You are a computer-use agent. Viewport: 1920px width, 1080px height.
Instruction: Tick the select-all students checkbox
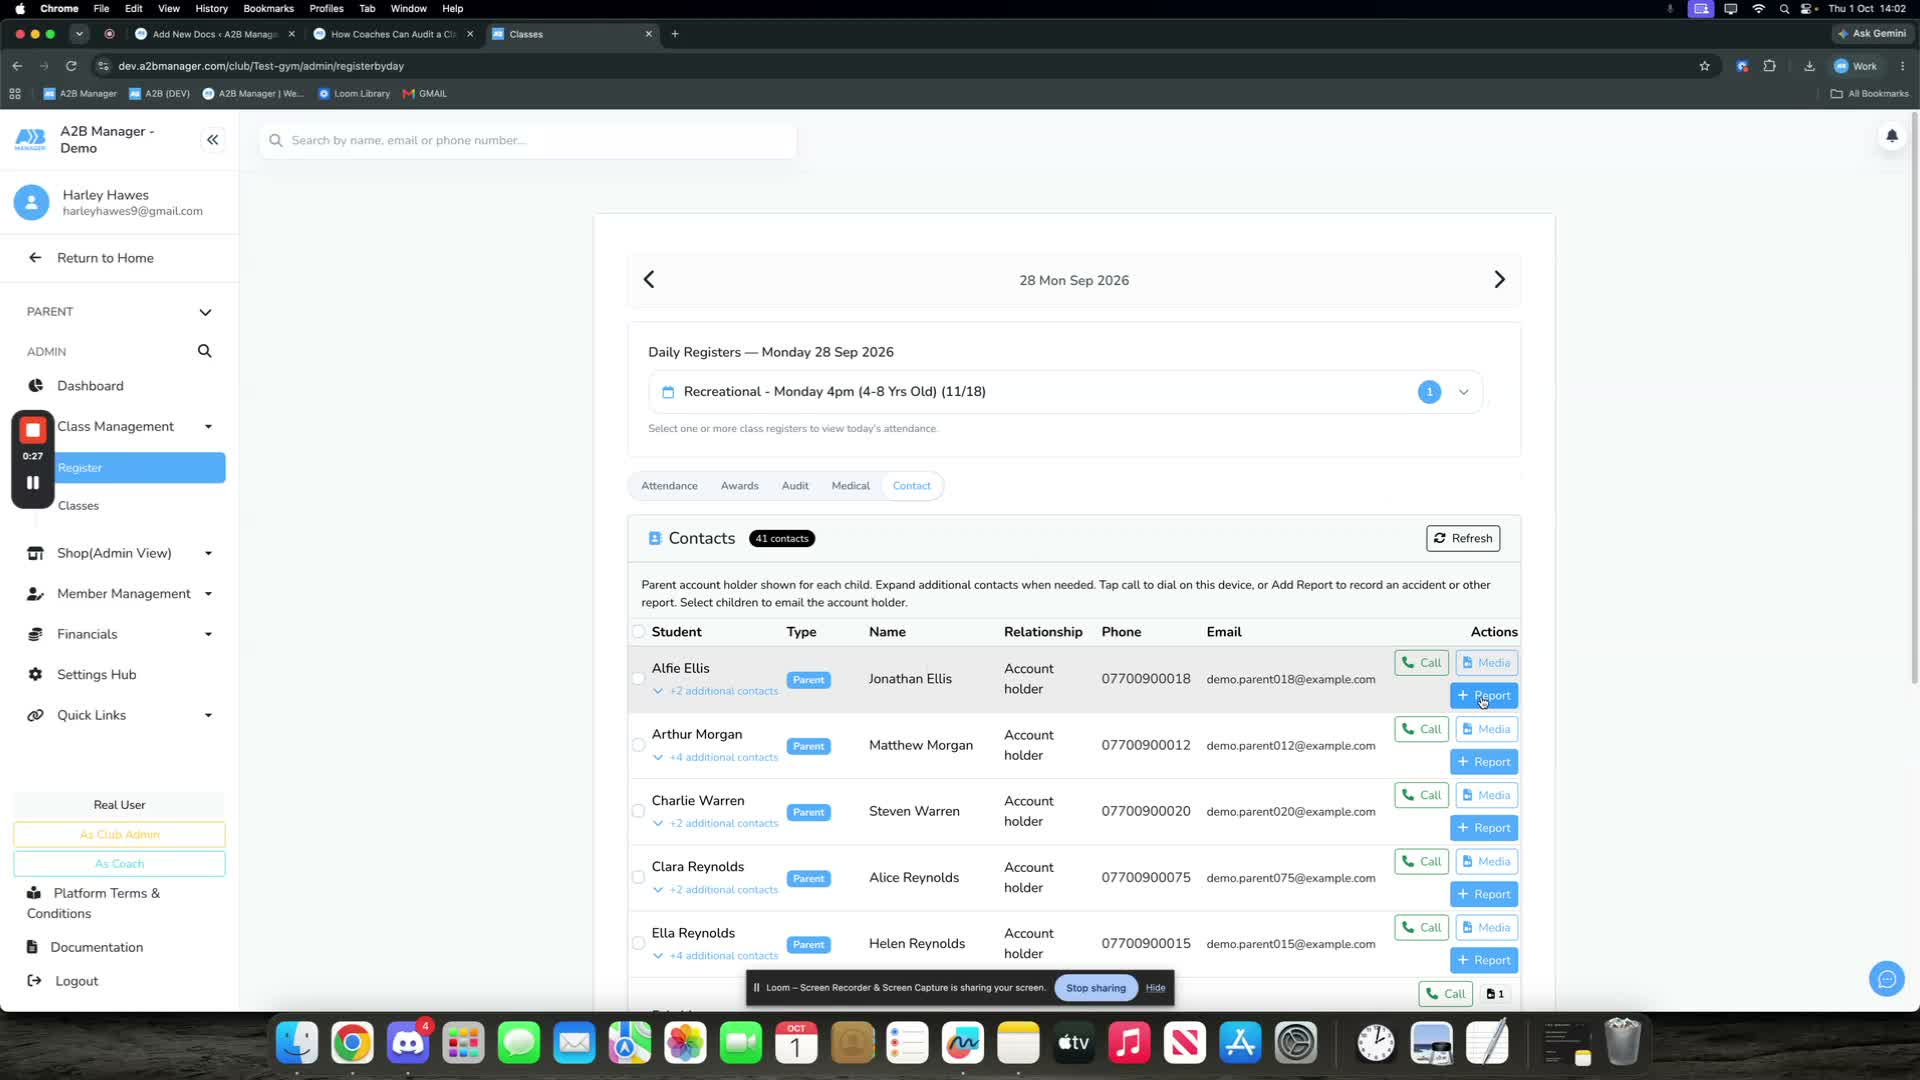tap(638, 632)
